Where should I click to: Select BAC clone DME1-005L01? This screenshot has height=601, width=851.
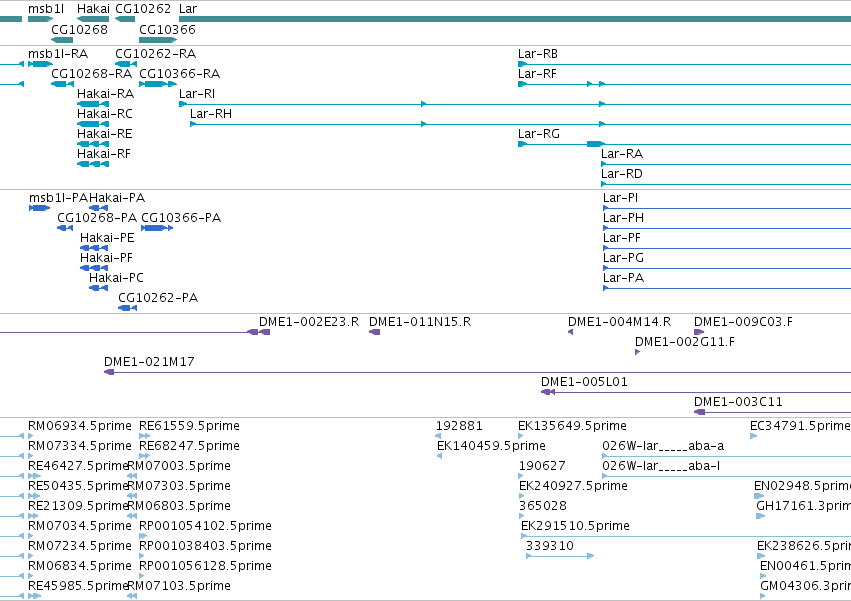[x=585, y=383]
